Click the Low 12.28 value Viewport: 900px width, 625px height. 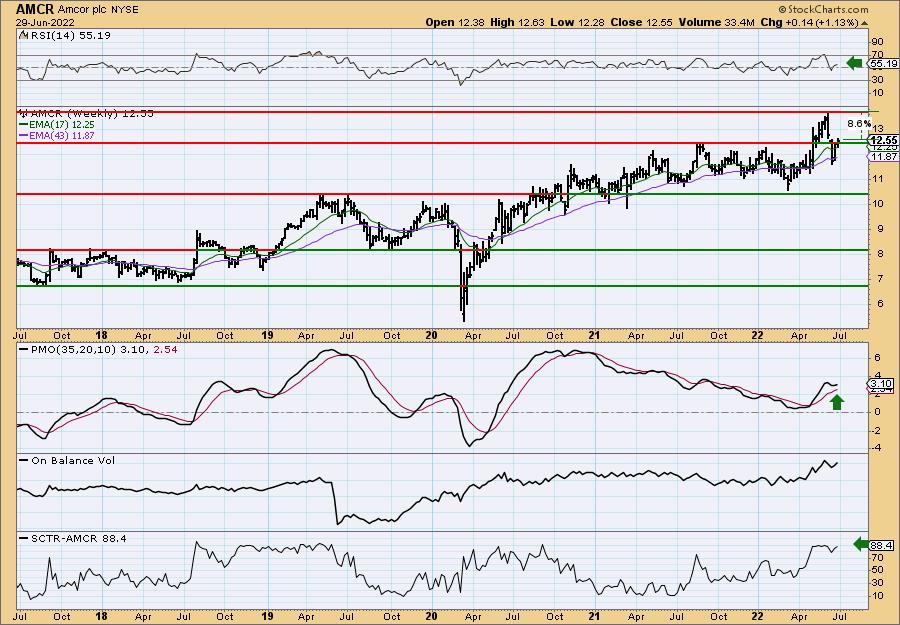pos(576,22)
